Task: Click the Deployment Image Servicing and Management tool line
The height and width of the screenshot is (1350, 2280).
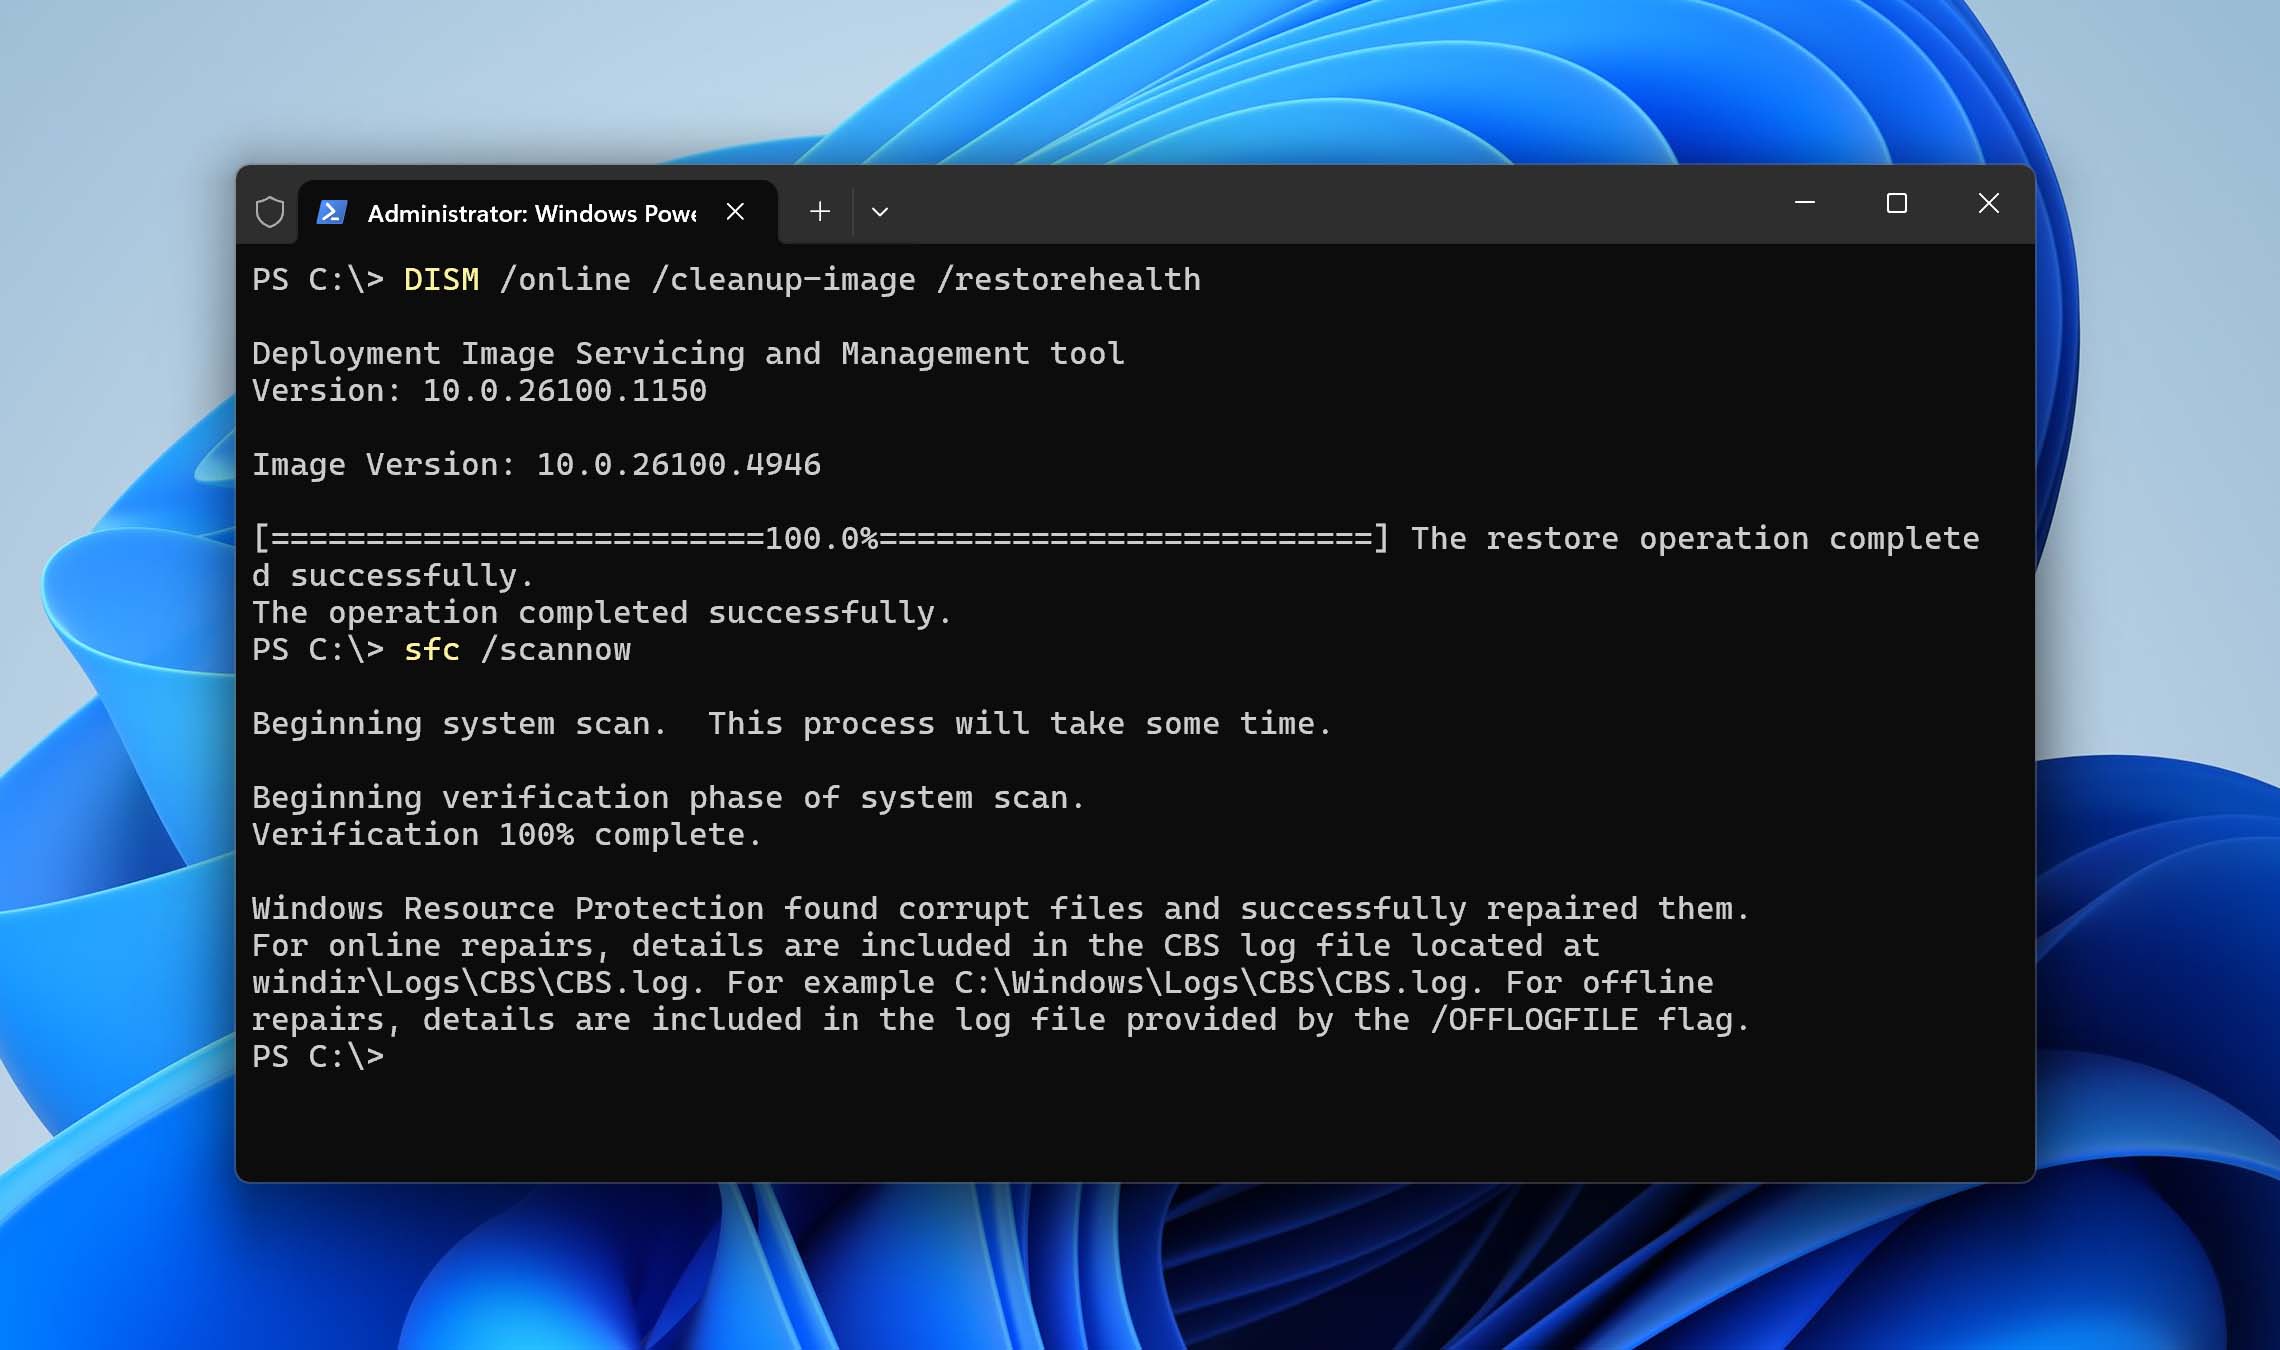Action: pos(688,354)
